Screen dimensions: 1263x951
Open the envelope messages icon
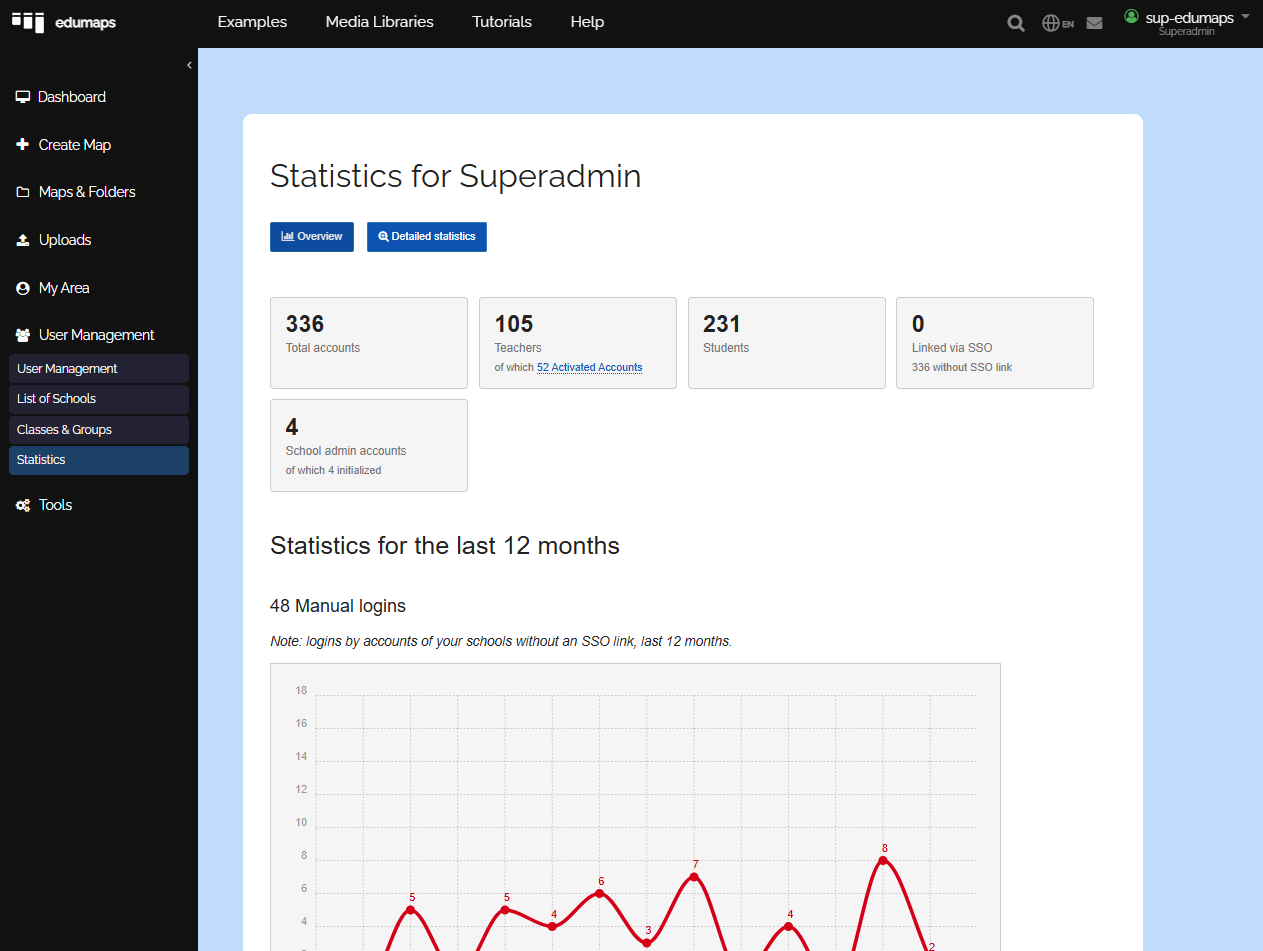pos(1094,23)
